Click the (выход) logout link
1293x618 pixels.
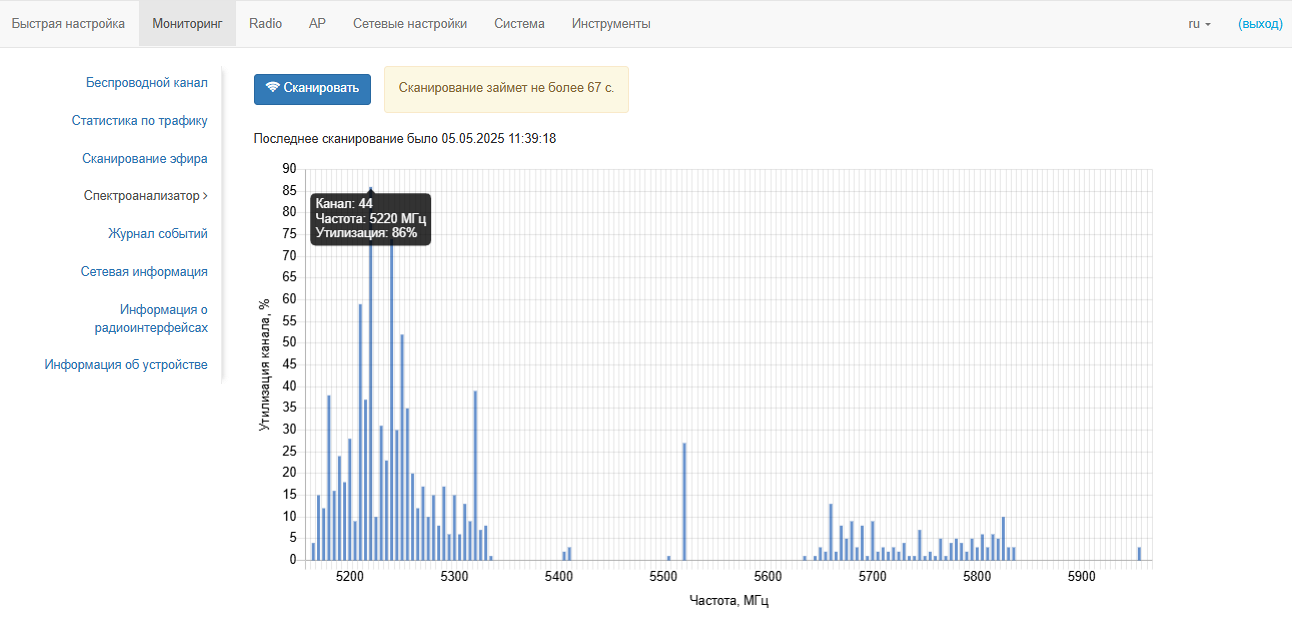1259,23
